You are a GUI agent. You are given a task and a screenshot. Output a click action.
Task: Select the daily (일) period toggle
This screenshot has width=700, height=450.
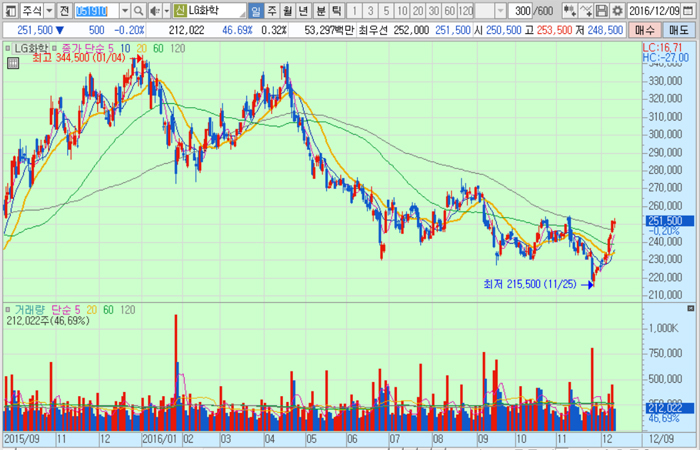256,10
